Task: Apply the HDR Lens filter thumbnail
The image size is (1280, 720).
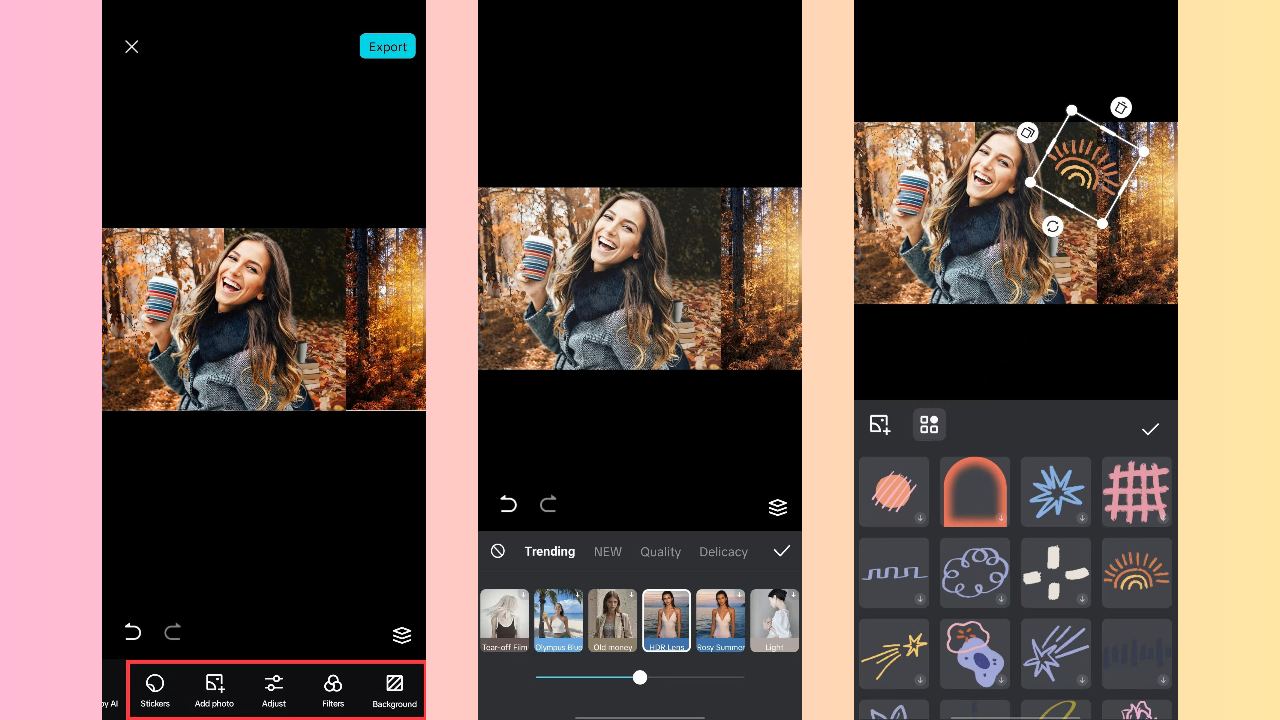Action: [x=666, y=620]
